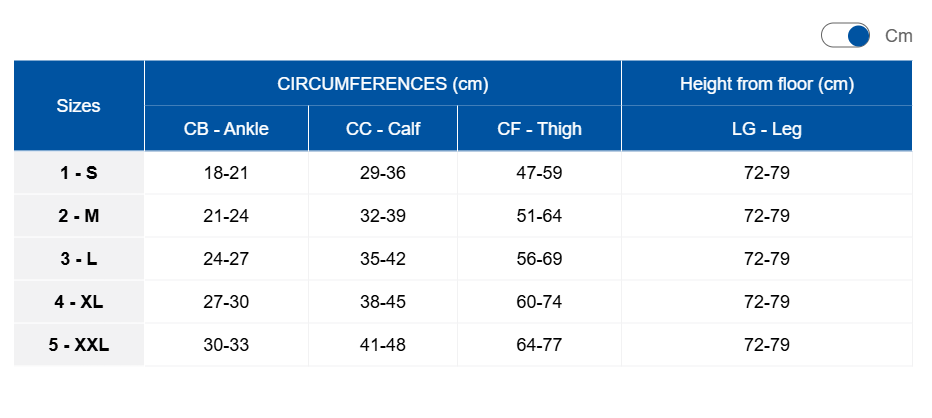Select the CB - Ankle column header
Viewport: 932px width, 418px height.
tap(226, 128)
